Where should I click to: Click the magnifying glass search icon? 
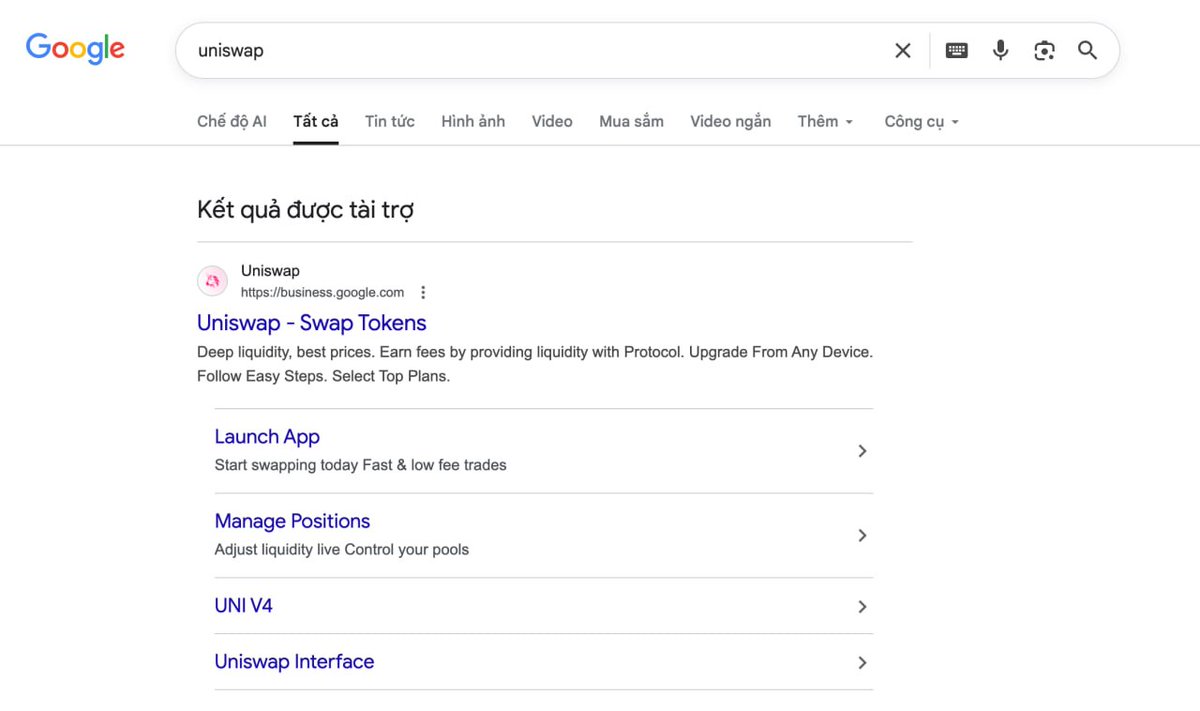(1088, 50)
